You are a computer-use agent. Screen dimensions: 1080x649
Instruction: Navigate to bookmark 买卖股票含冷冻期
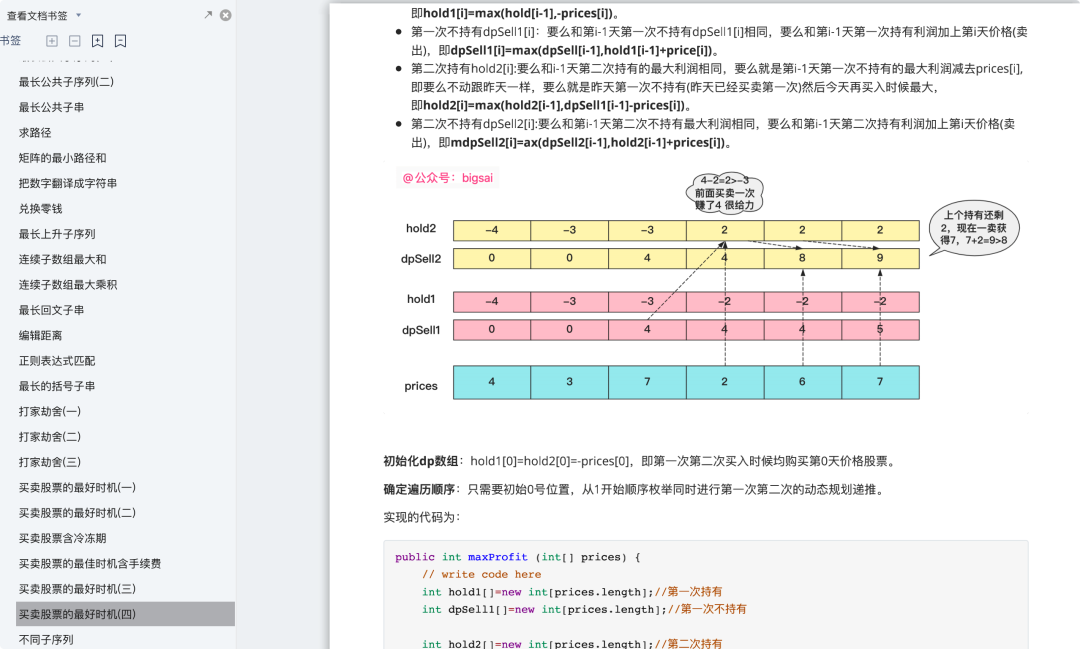tap(63, 539)
